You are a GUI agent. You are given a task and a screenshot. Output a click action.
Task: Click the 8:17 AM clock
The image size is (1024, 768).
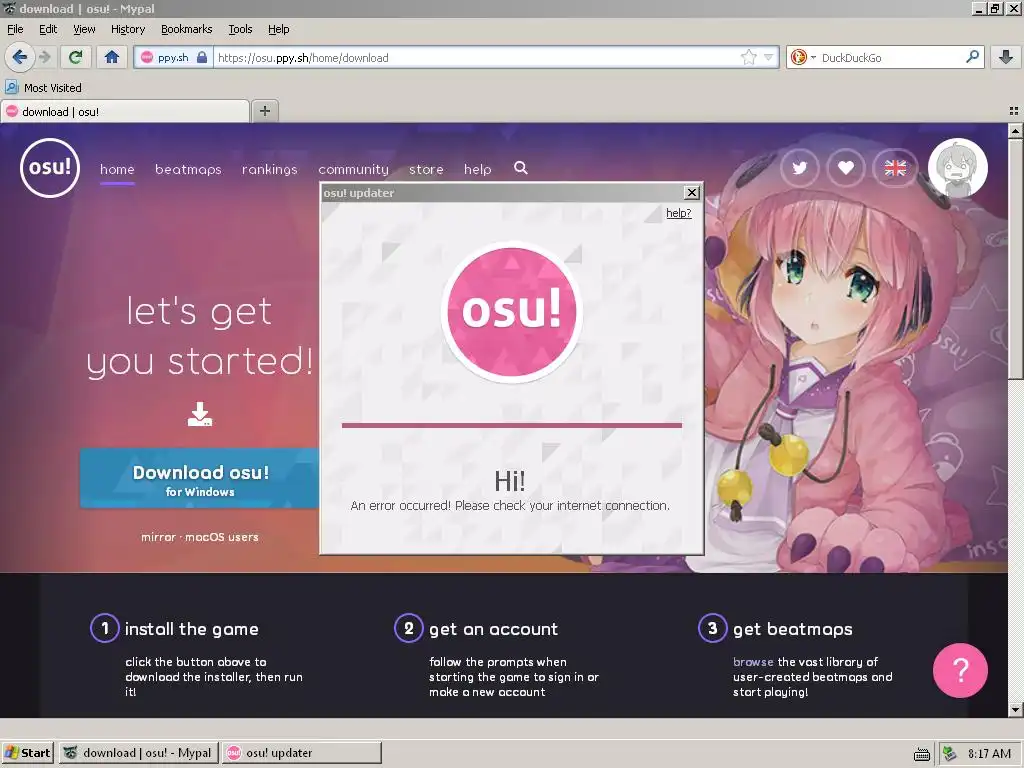point(989,754)
